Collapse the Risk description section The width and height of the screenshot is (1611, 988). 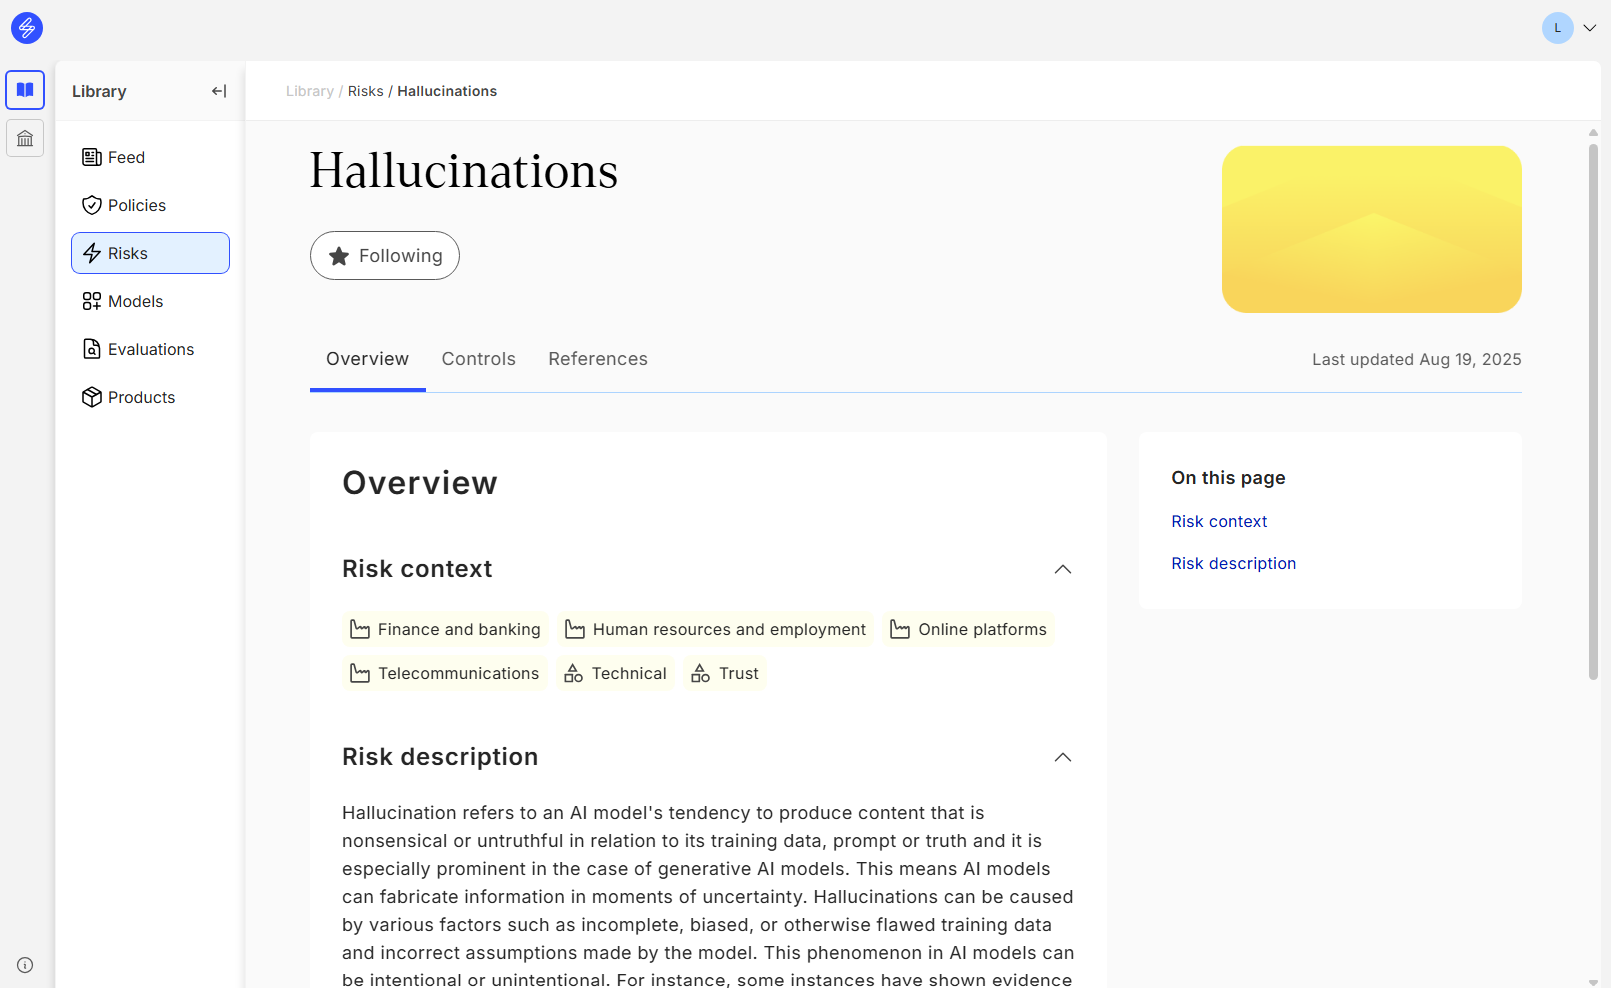coord(1062,757)
